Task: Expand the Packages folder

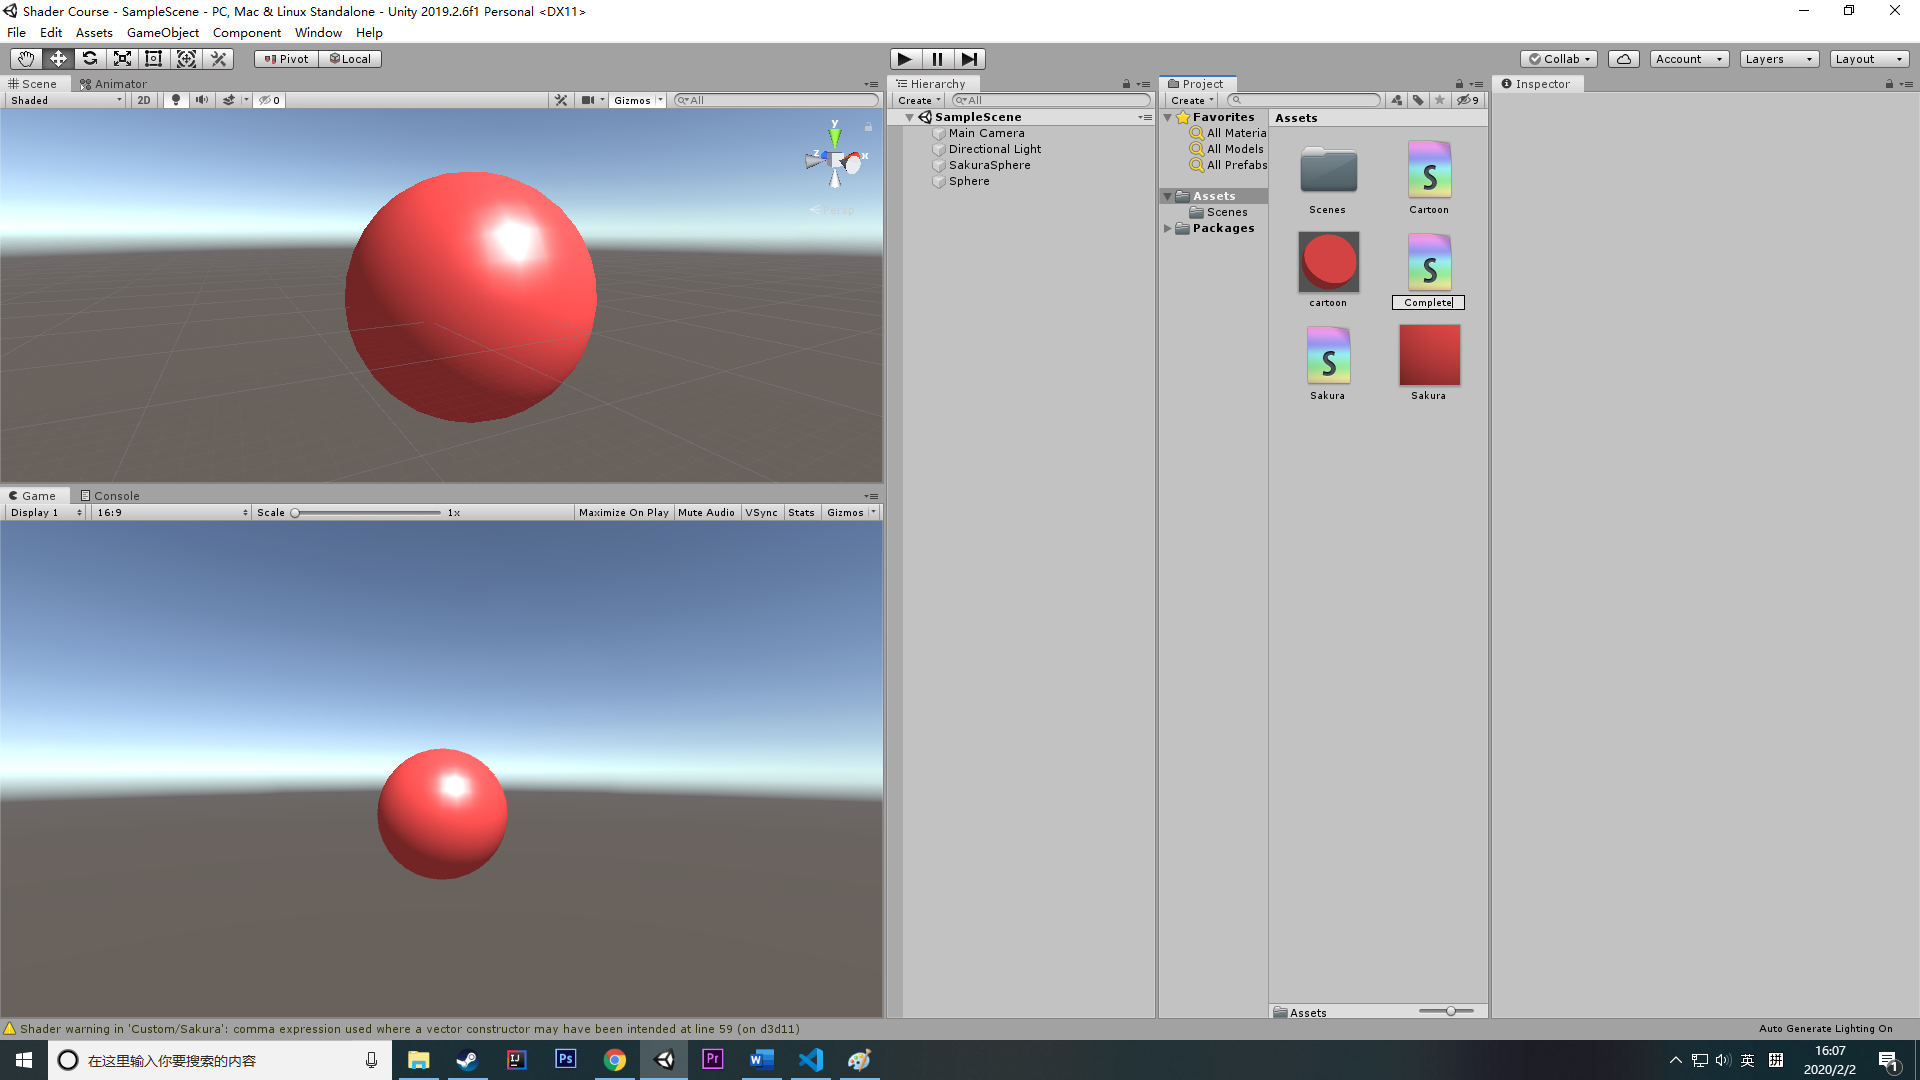Action: (x=1167, y=228)
